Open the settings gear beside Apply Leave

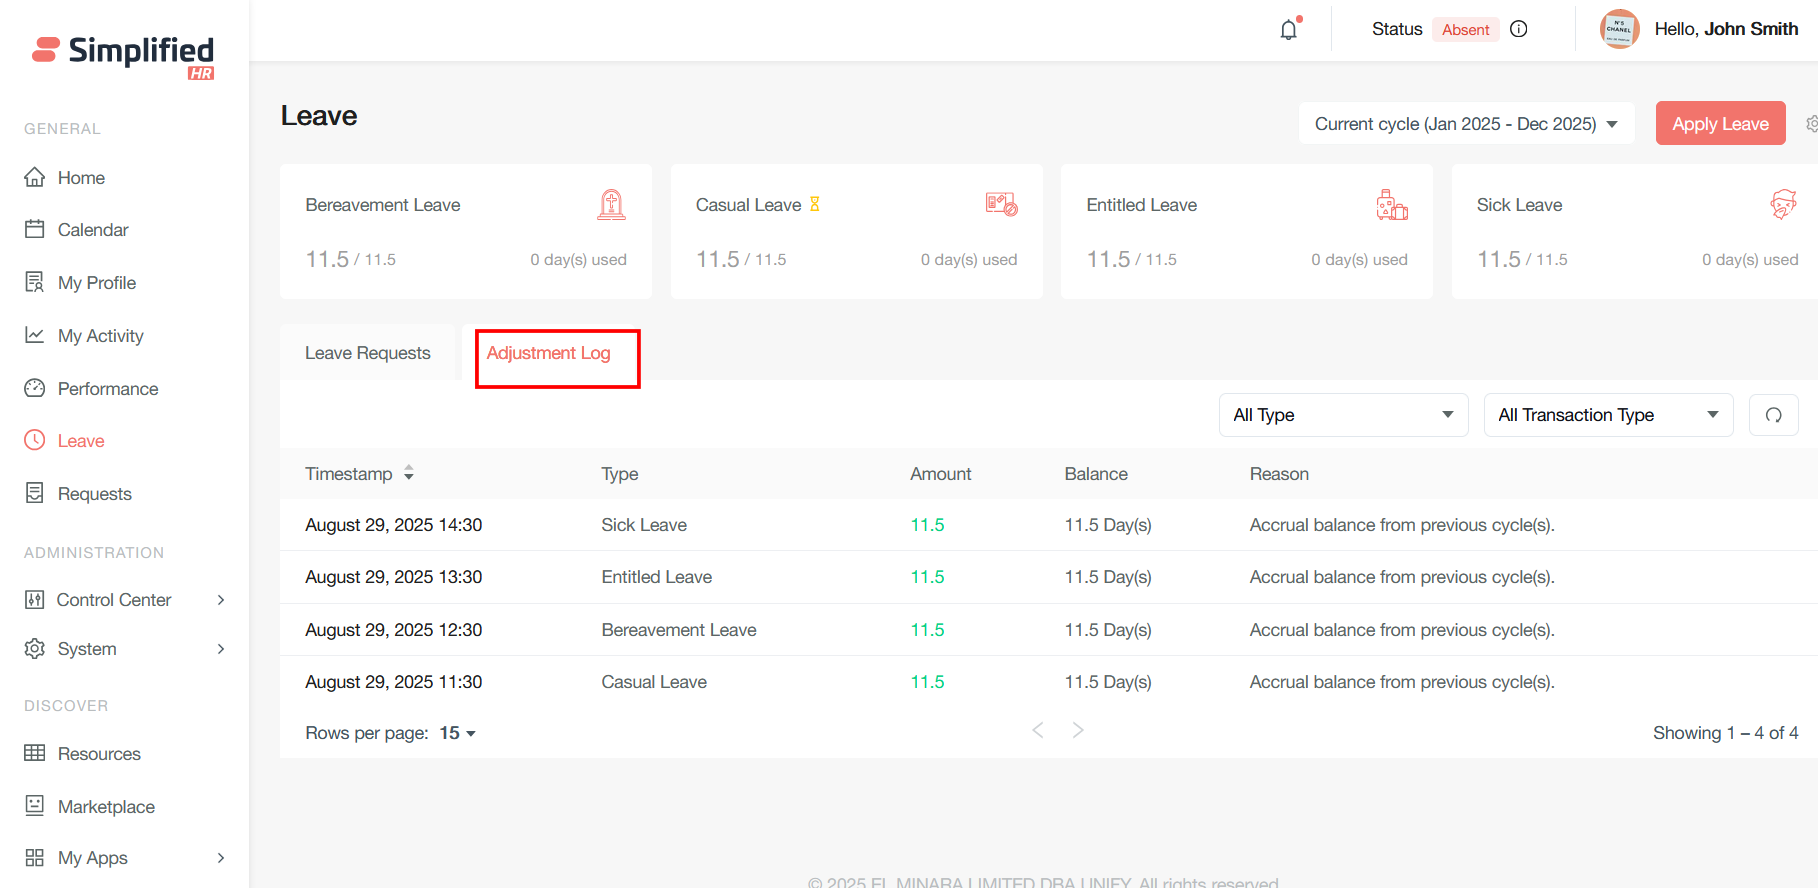1811,124
